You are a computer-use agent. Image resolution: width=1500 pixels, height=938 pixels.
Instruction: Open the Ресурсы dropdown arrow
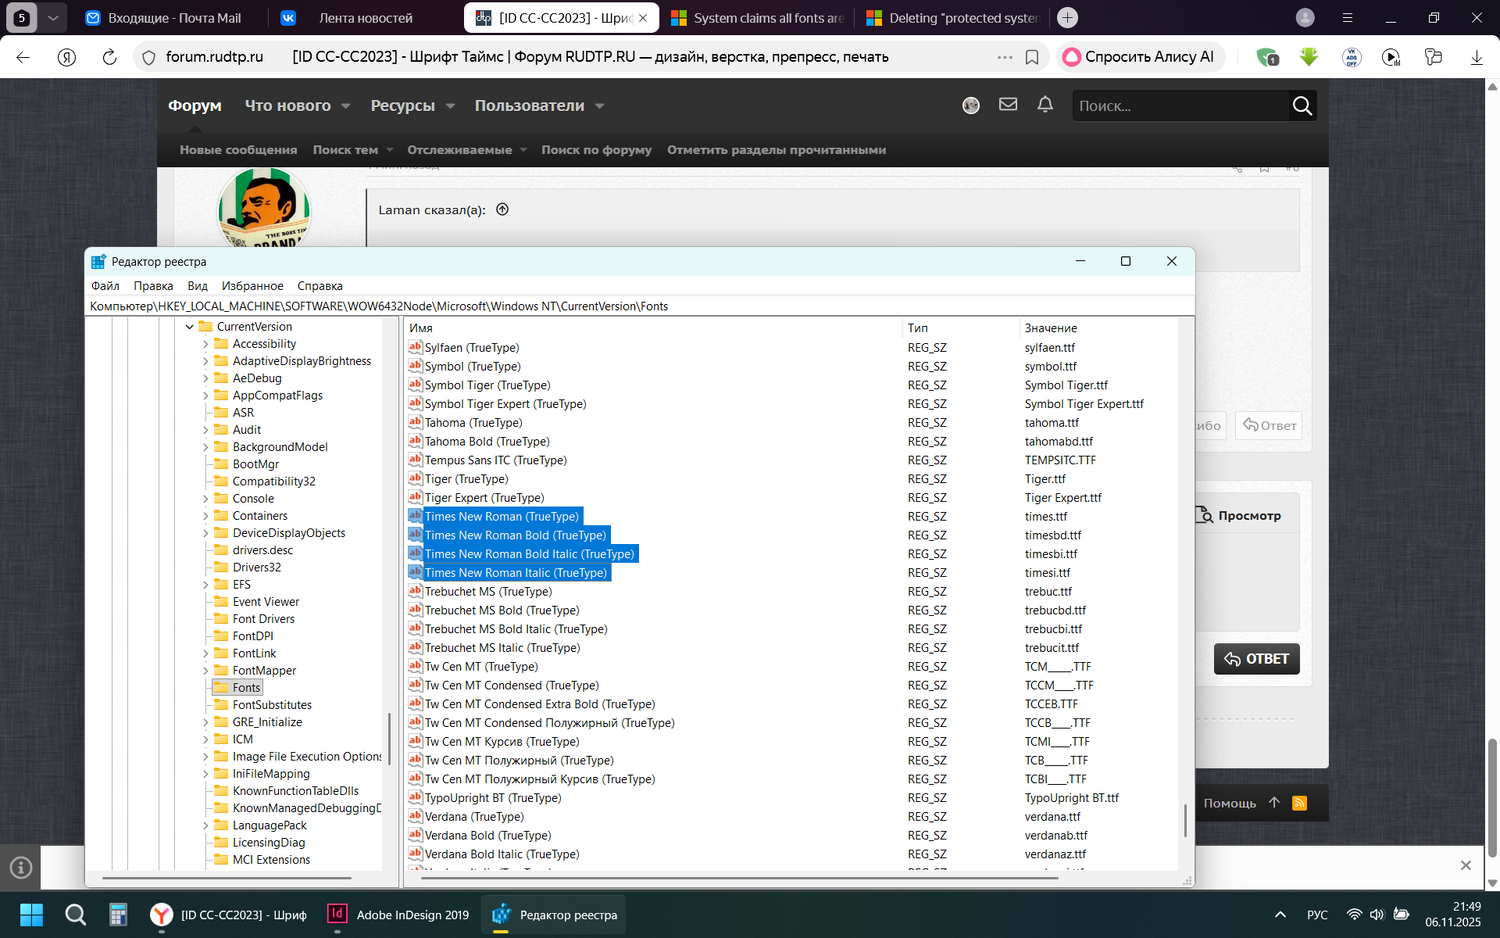pos(450,106)
